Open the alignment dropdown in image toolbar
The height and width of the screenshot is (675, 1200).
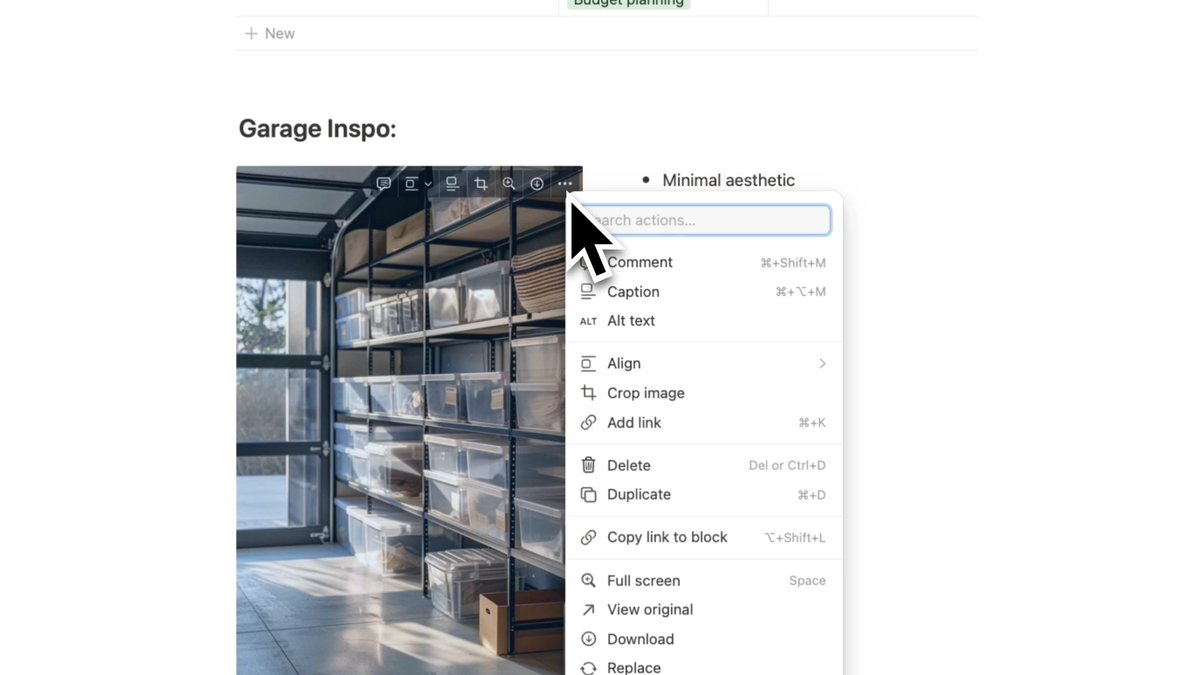417,184
